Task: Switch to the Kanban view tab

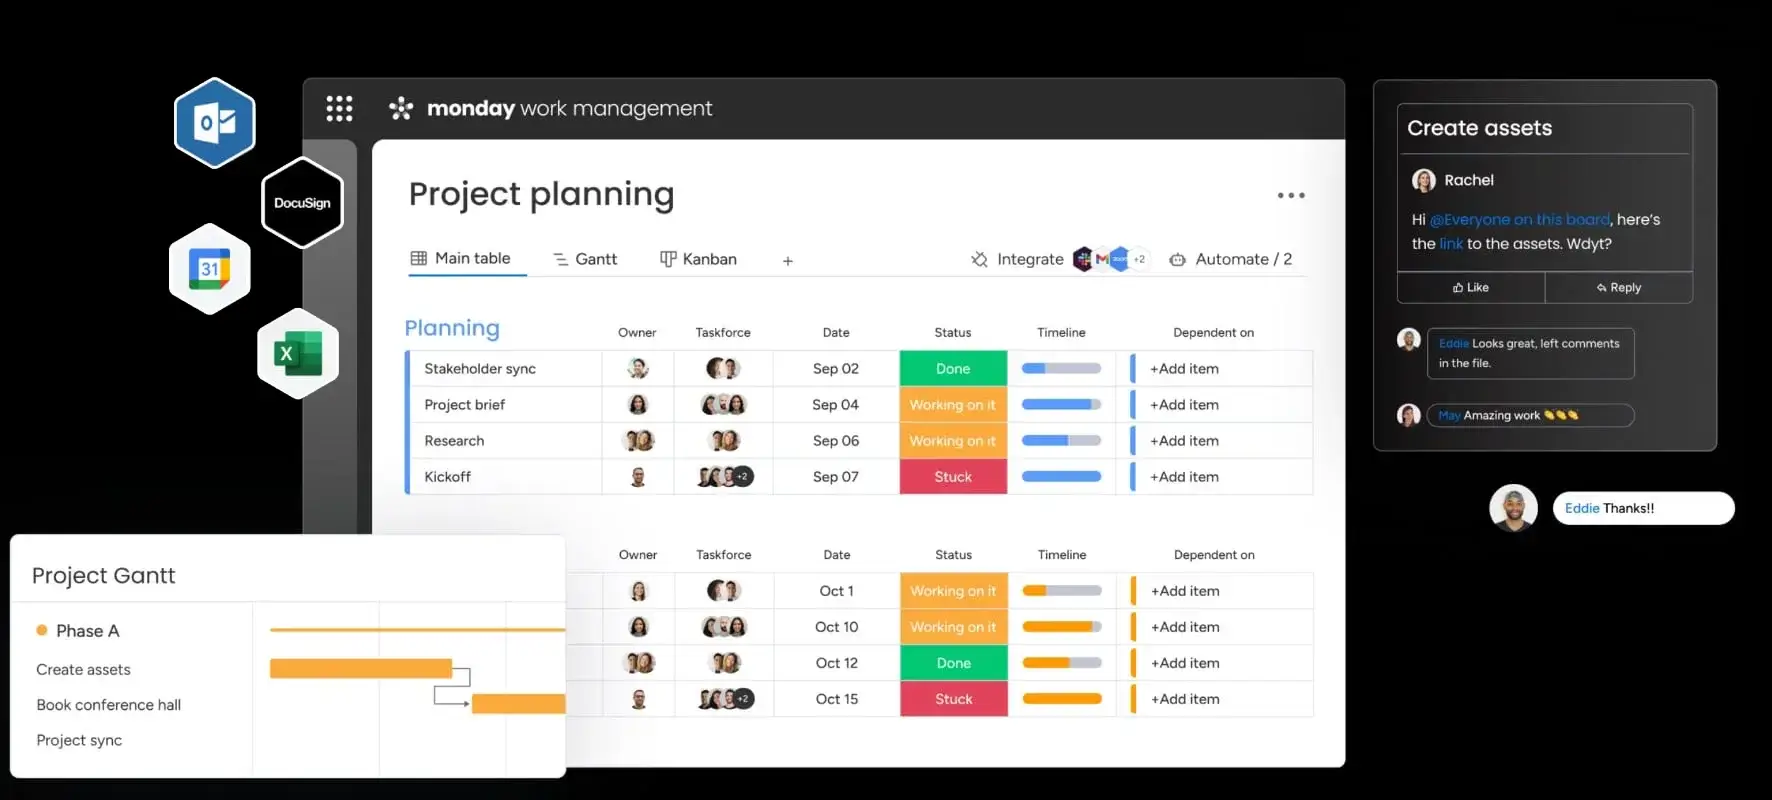Action: 698,259
